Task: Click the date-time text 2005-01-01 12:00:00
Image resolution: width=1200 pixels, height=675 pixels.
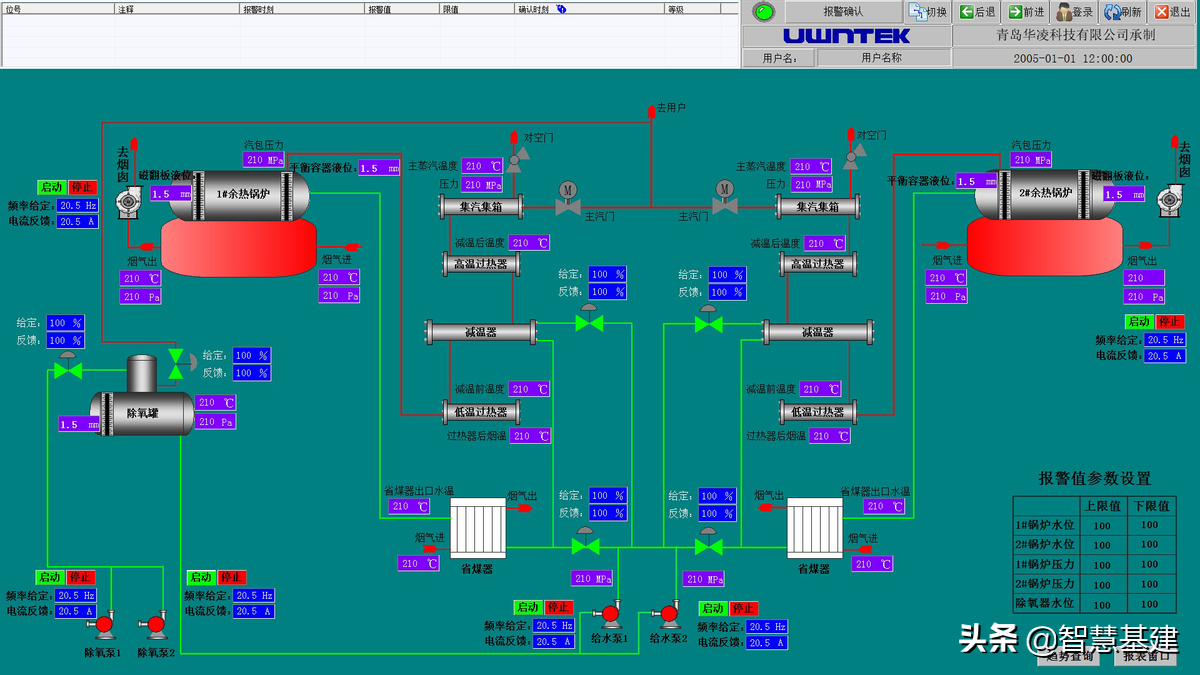Action: (1073, 58)
